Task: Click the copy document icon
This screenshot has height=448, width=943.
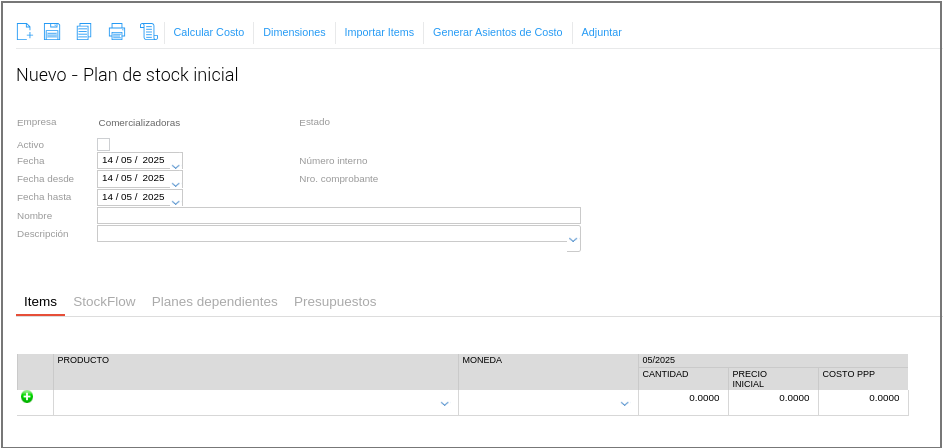Action: pyautogui.click(x=84, y=32)
